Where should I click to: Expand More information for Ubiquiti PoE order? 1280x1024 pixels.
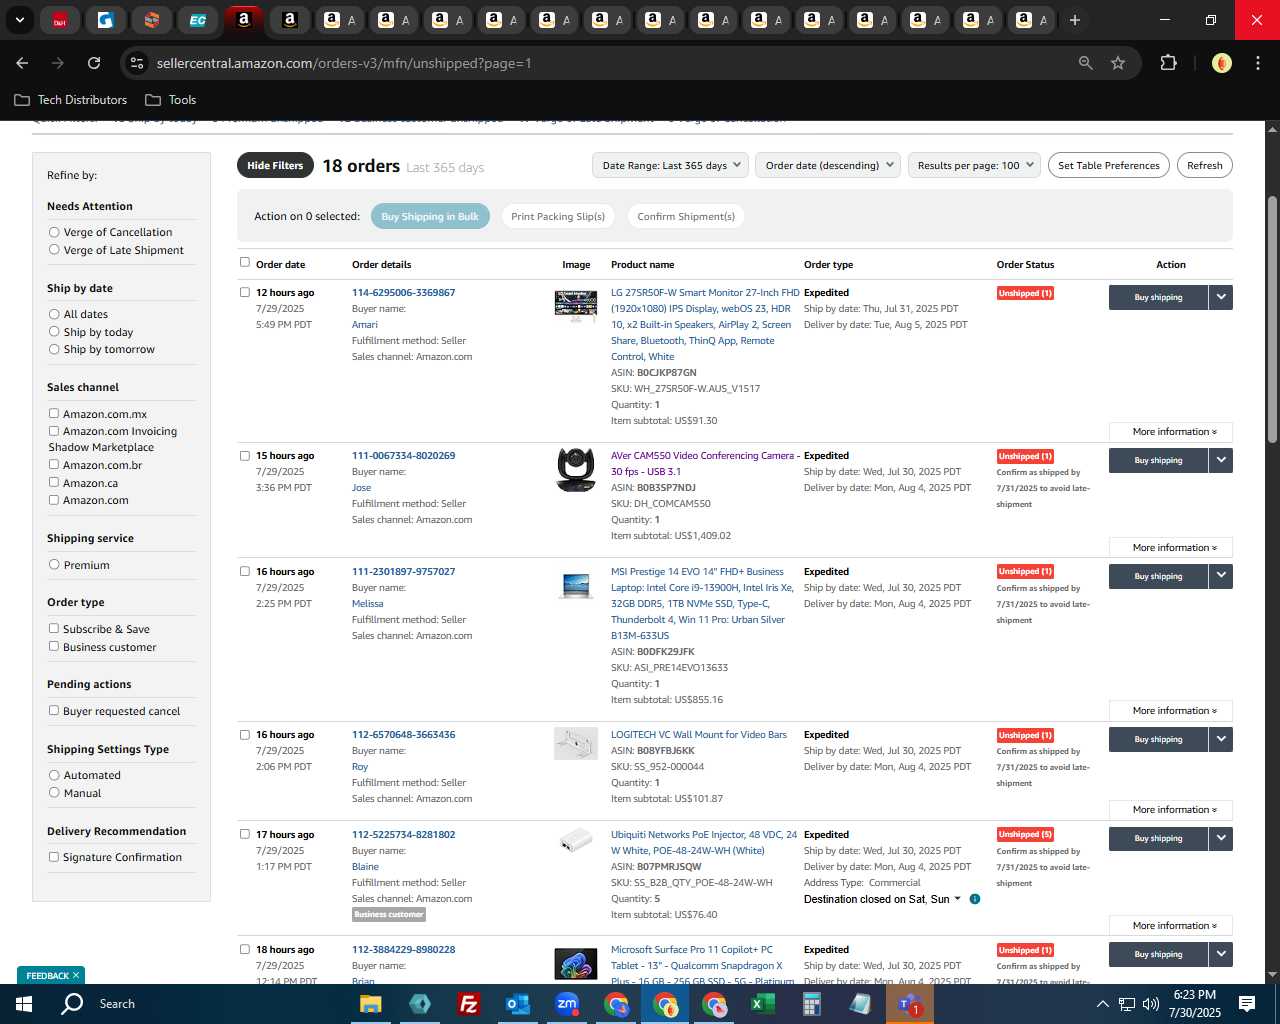click(x=1170, y=926)
